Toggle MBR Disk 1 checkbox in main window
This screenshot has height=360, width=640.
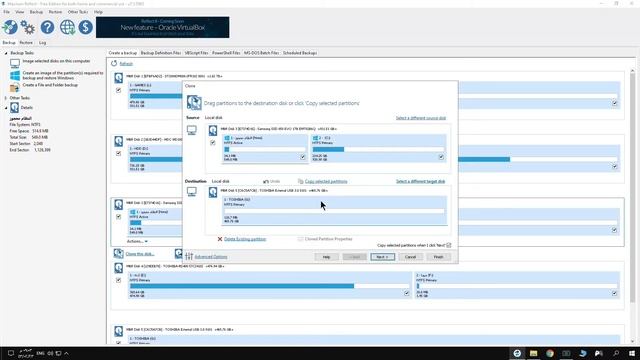tap(118, 90)
